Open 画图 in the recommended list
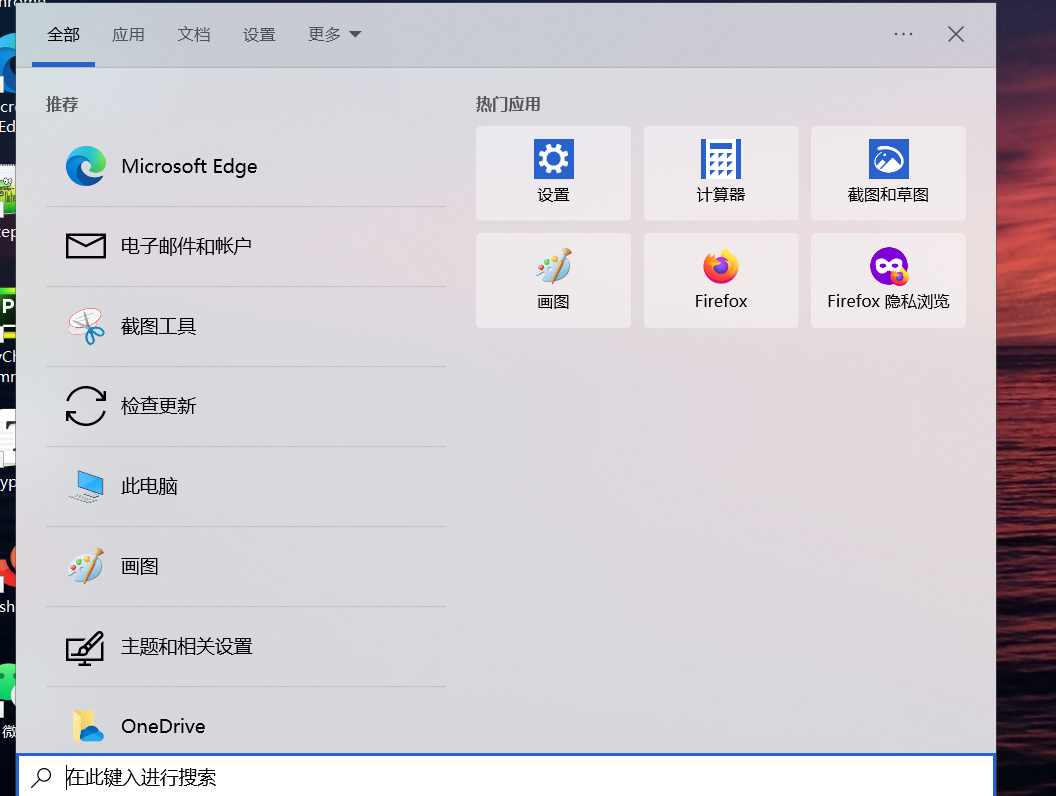Image resolution: width=1056 pixels, height=796 pixels. click(140, 566)
